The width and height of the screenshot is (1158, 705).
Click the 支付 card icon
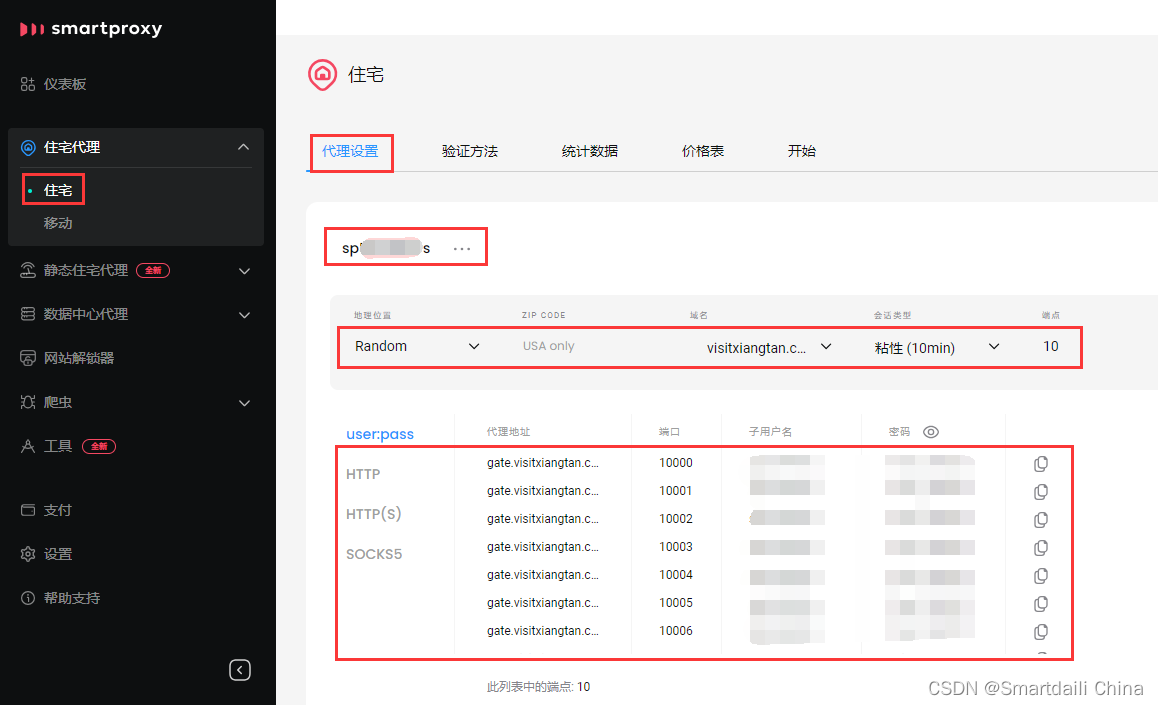[28, 510]
